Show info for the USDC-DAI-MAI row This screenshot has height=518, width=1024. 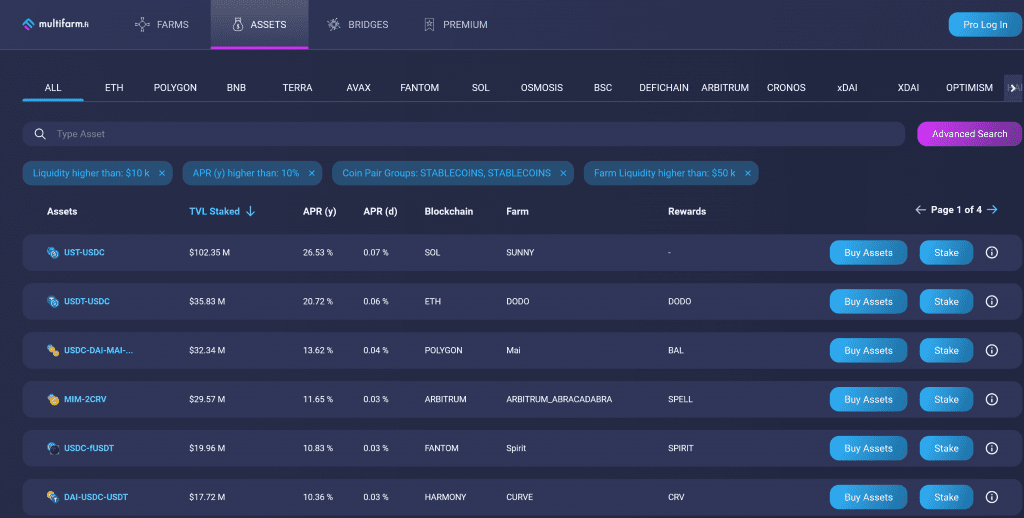991,351
